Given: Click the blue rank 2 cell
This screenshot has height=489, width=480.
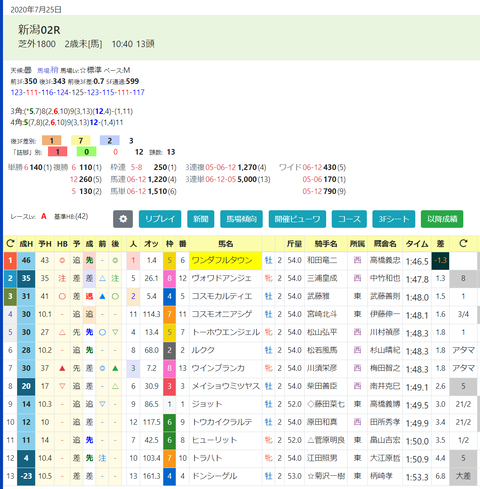Looking at the screenshot, I should tap(10, 278).
